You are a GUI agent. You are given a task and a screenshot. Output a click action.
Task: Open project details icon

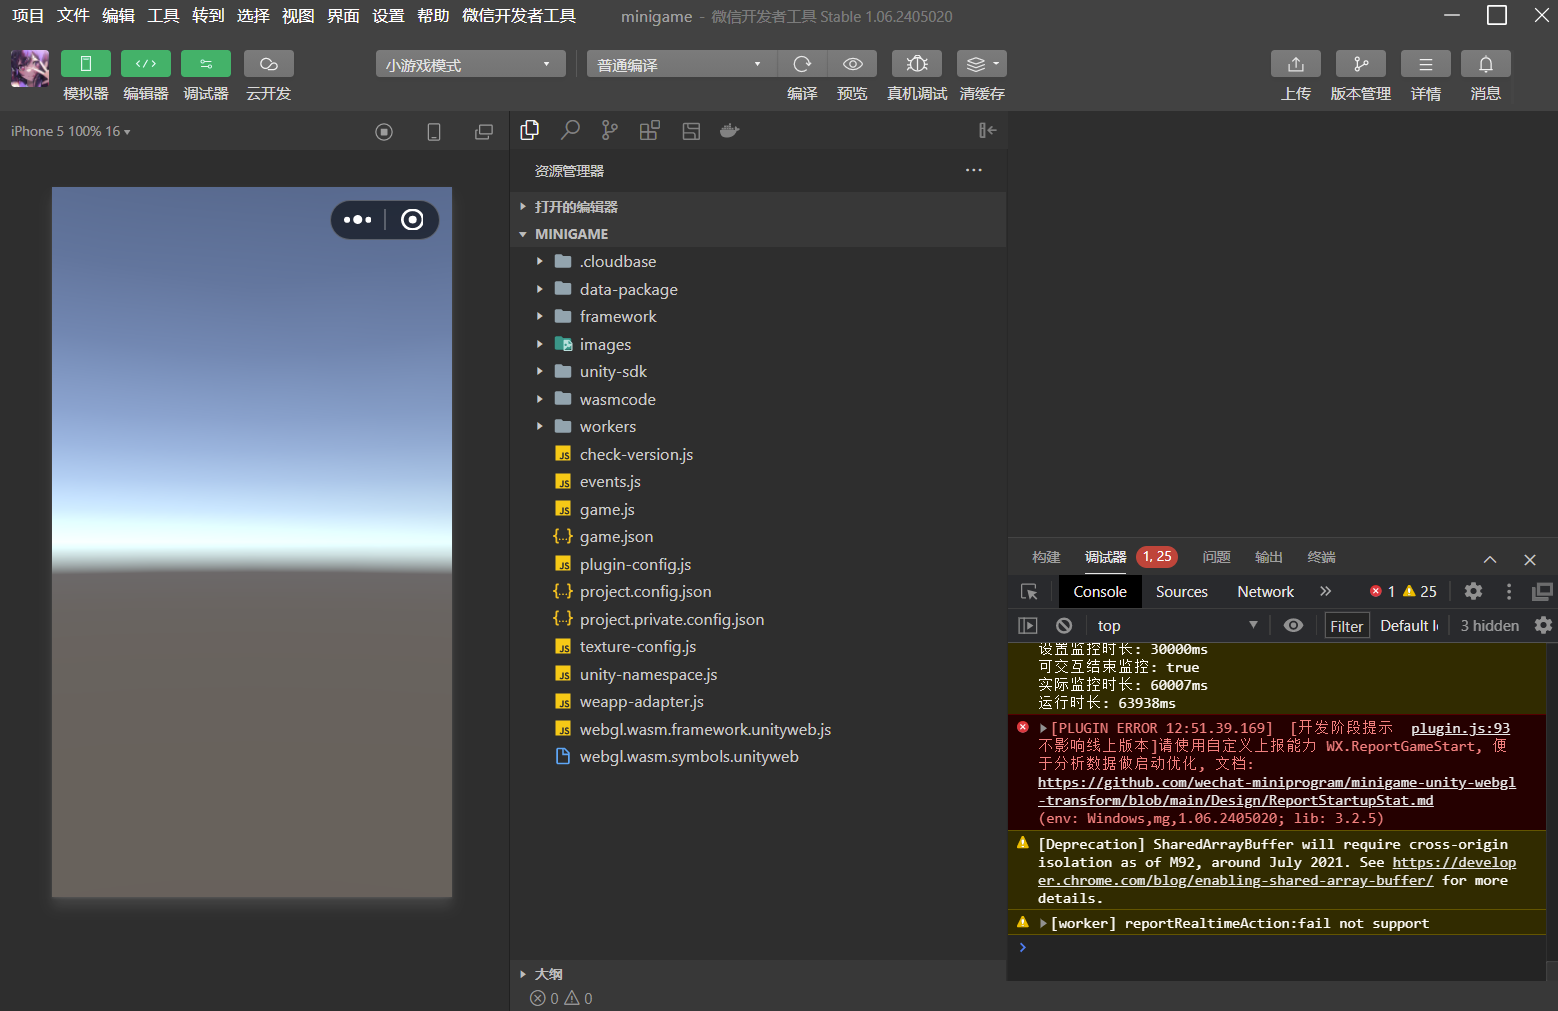(x=1426, y=64)
